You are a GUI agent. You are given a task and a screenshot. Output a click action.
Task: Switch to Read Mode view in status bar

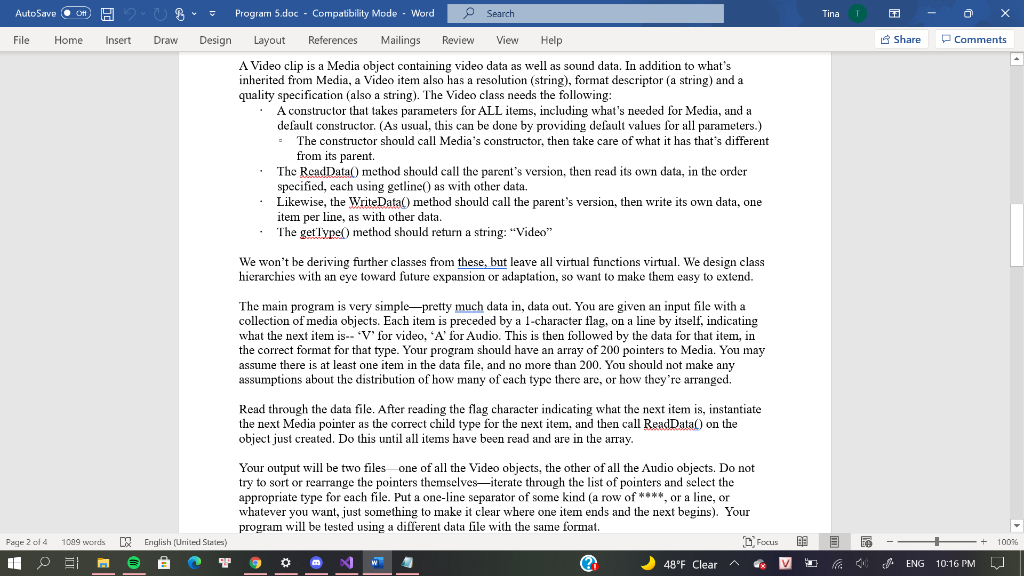coord(803,540)
